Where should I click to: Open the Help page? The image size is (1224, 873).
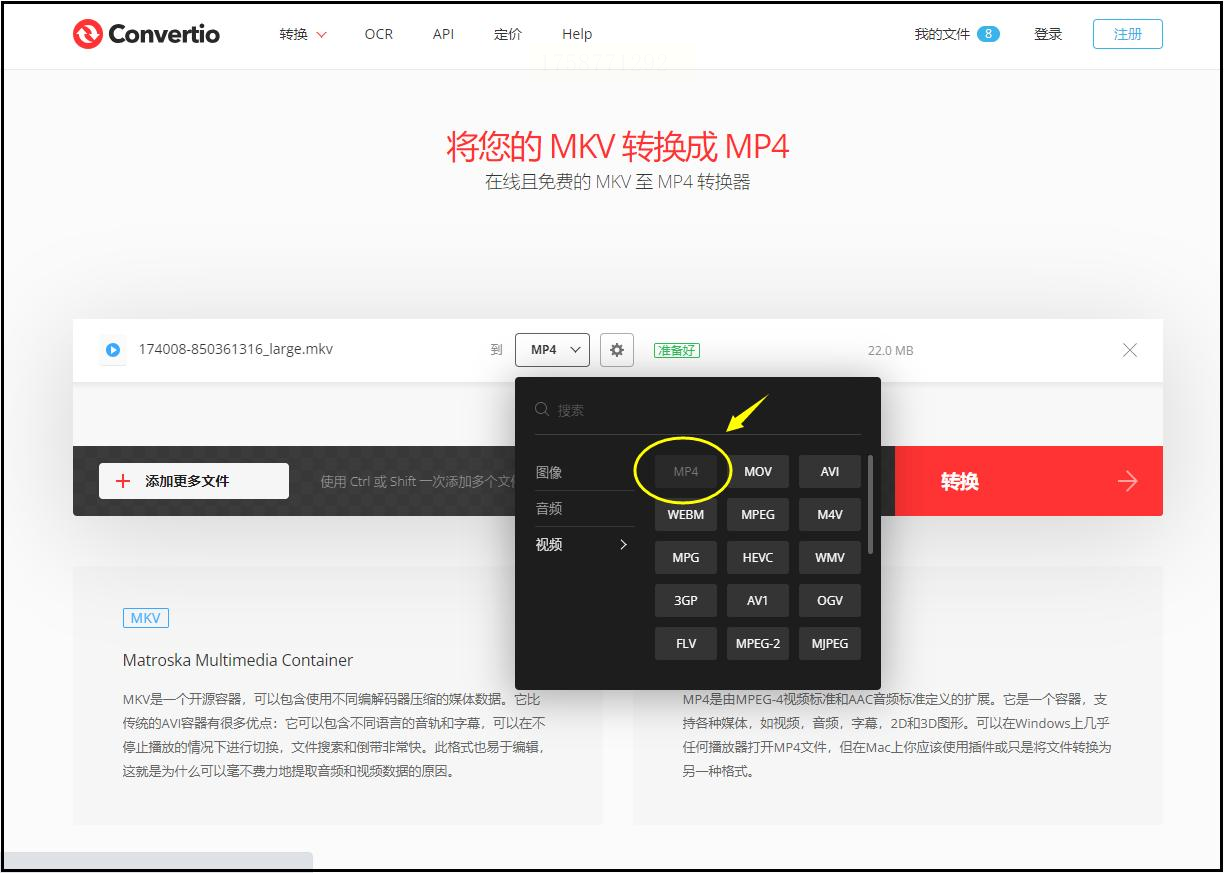click(x=577, y=34)
